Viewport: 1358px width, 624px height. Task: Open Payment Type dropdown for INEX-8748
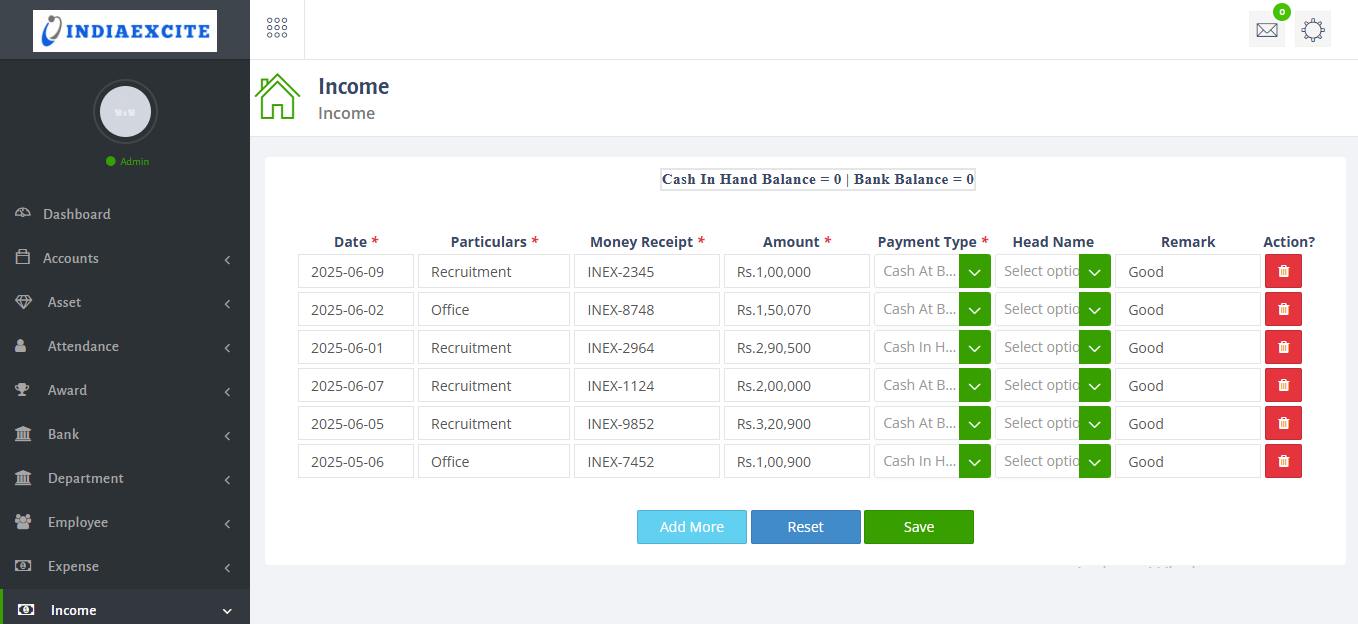point(974,310)
